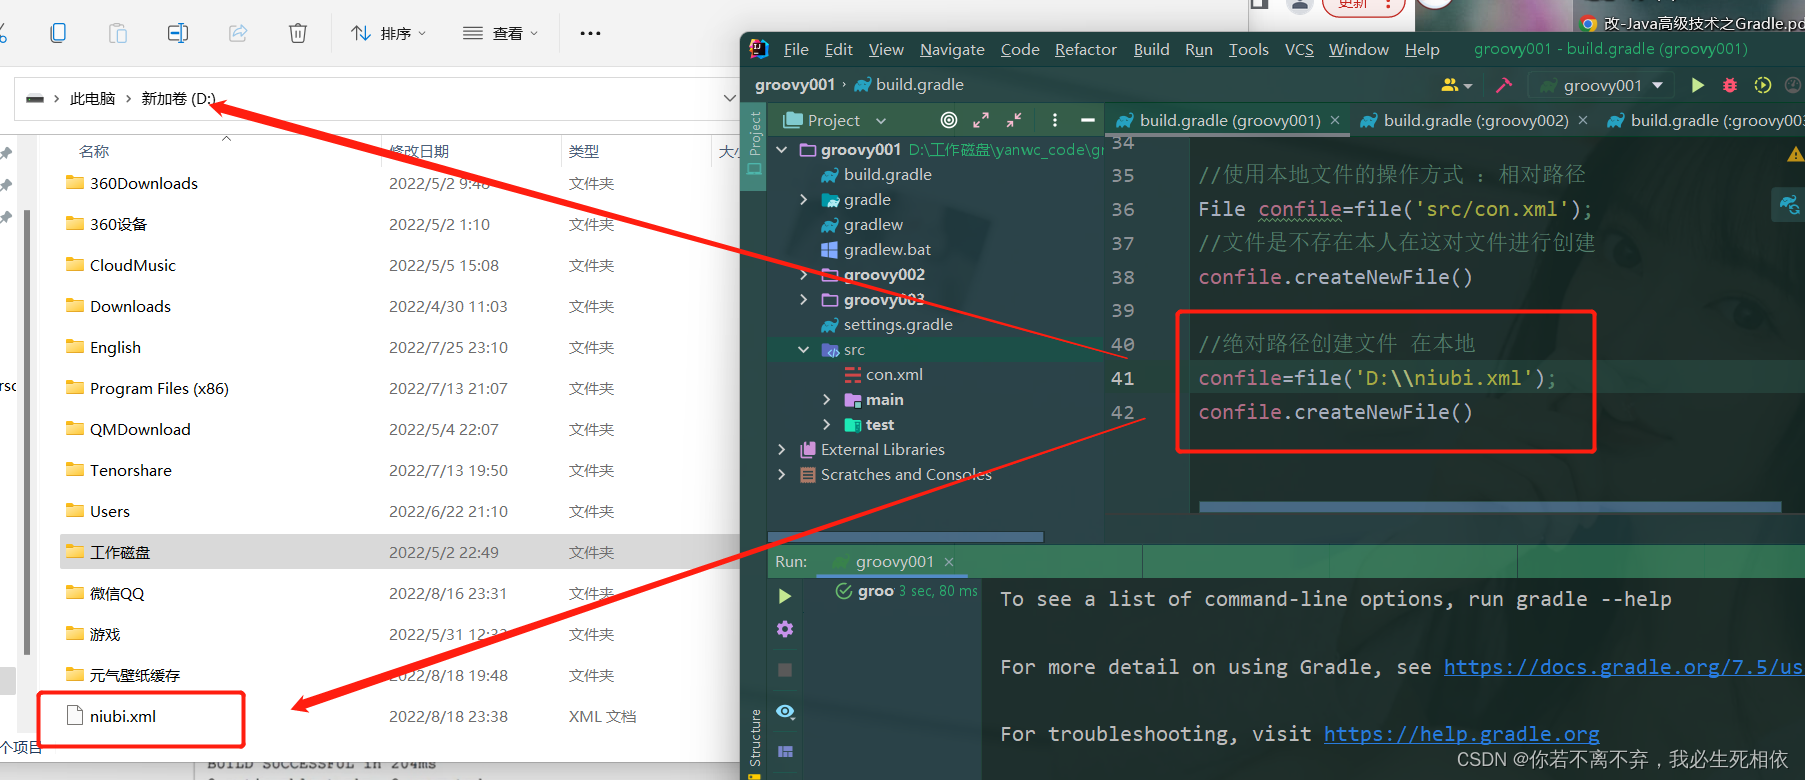Open the Explorer more options ellipsis

pos(591,33)
